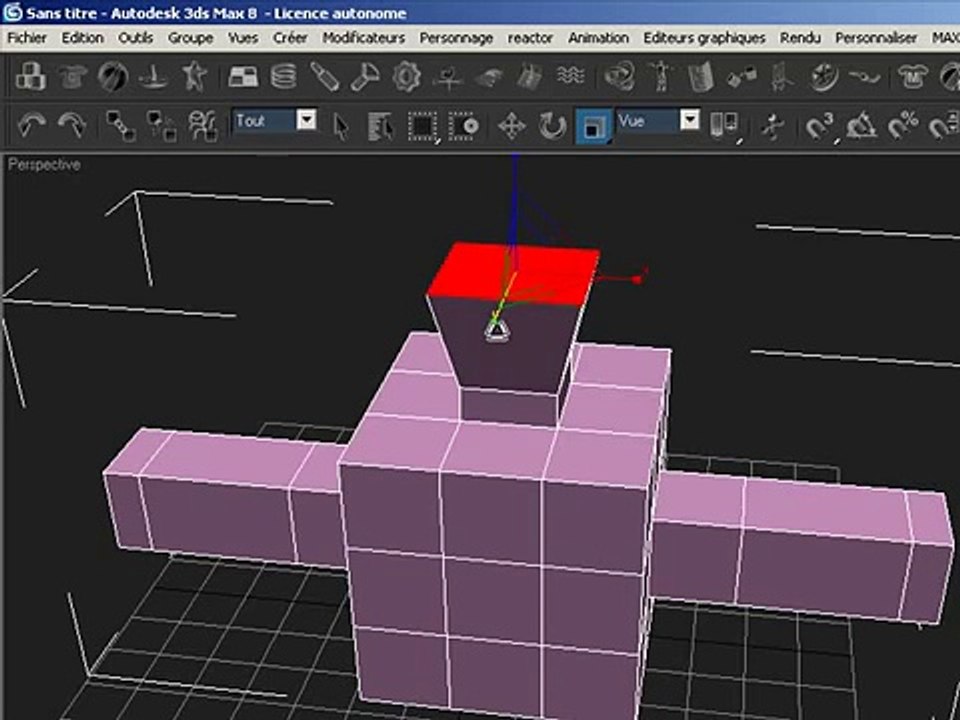
Task: Open the Outils menu
Action: point(135,38)
